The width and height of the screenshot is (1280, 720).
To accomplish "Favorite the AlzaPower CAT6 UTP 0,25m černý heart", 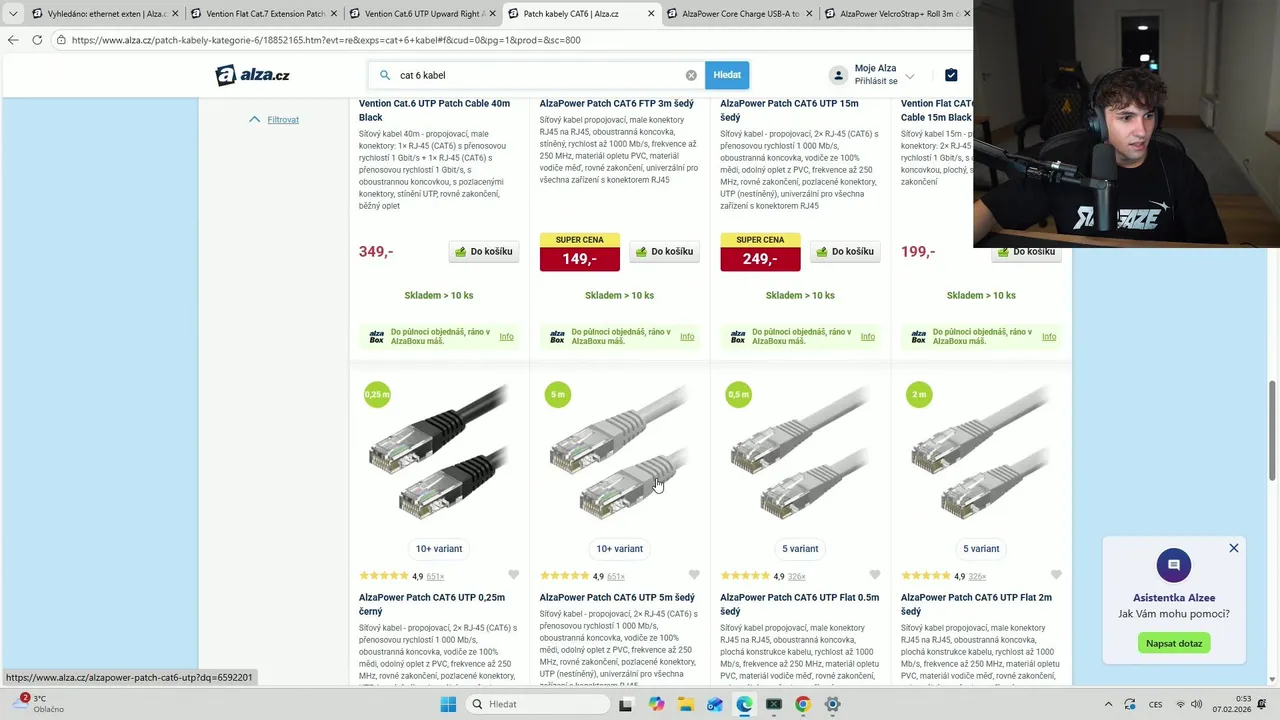I will tap(513, 575).
